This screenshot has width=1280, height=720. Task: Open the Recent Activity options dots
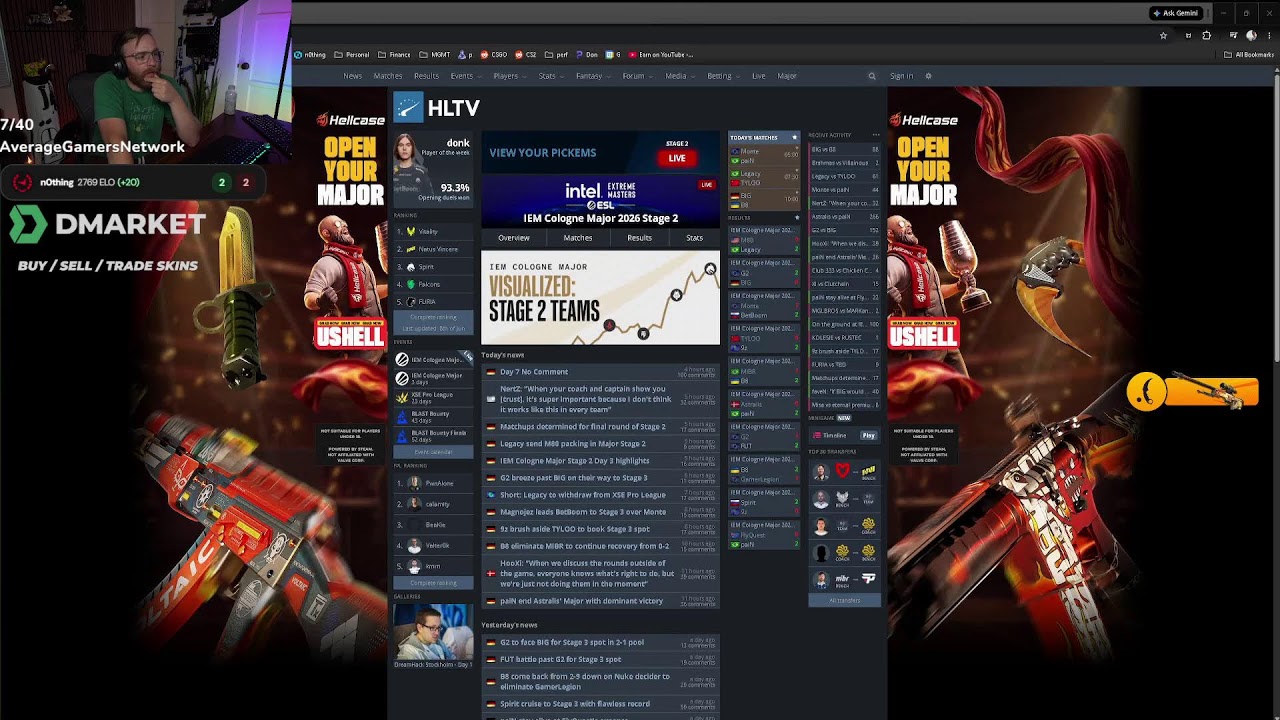pos(876,135)
